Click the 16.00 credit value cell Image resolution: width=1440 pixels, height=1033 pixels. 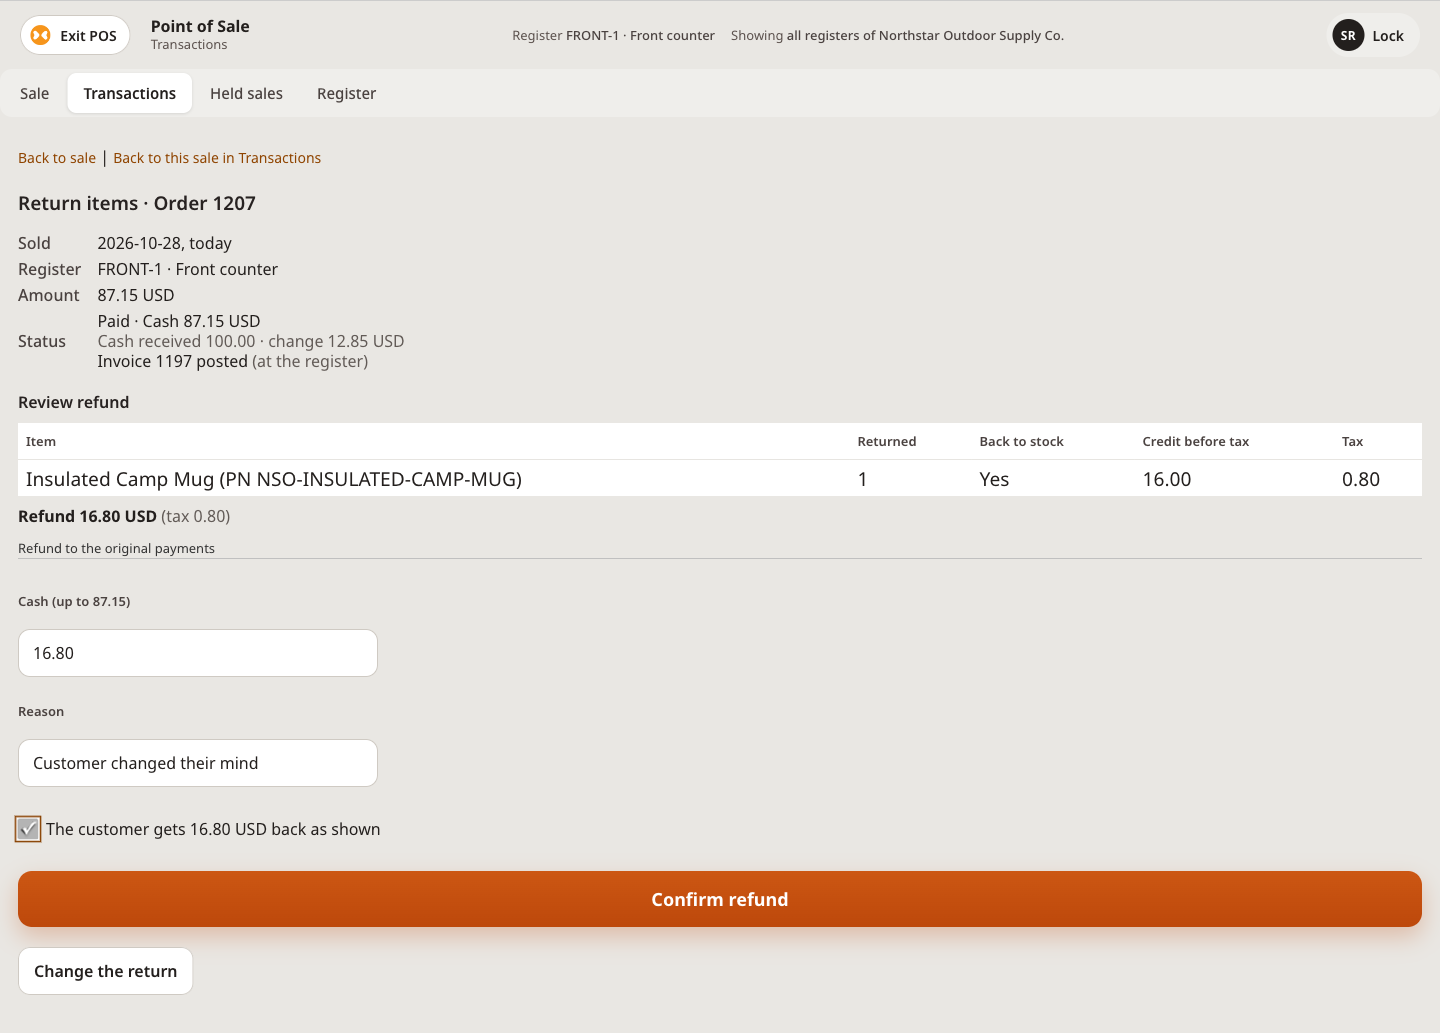[1167, 479]
